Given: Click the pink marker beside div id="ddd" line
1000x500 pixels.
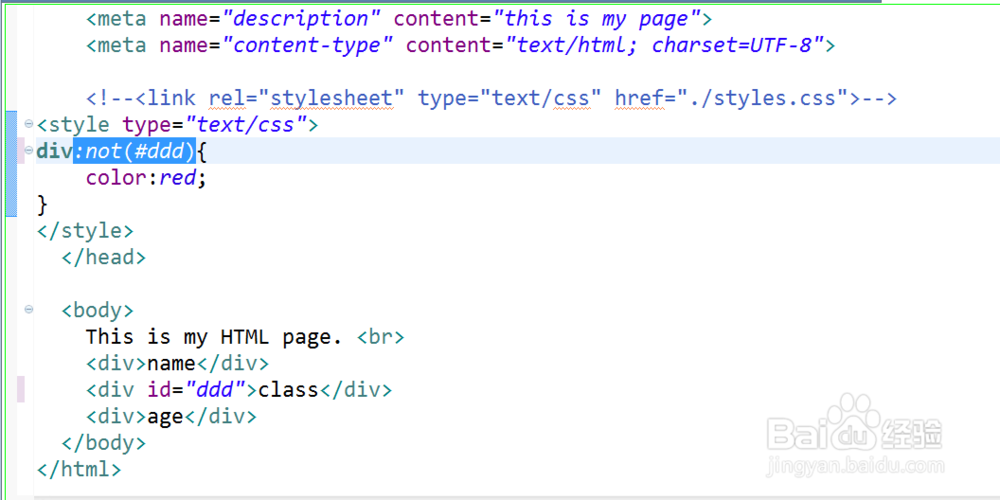Looking at the screenshot, I should (x=21, y=390).
